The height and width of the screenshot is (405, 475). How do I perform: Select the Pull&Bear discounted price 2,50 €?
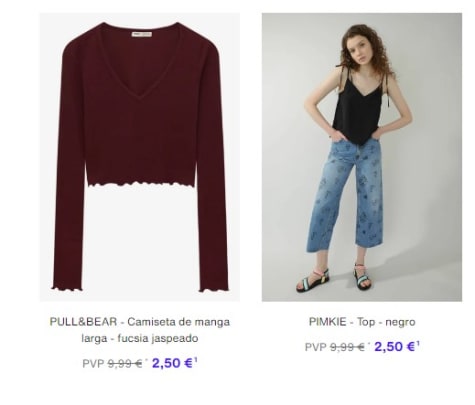[x=172, y=363]
